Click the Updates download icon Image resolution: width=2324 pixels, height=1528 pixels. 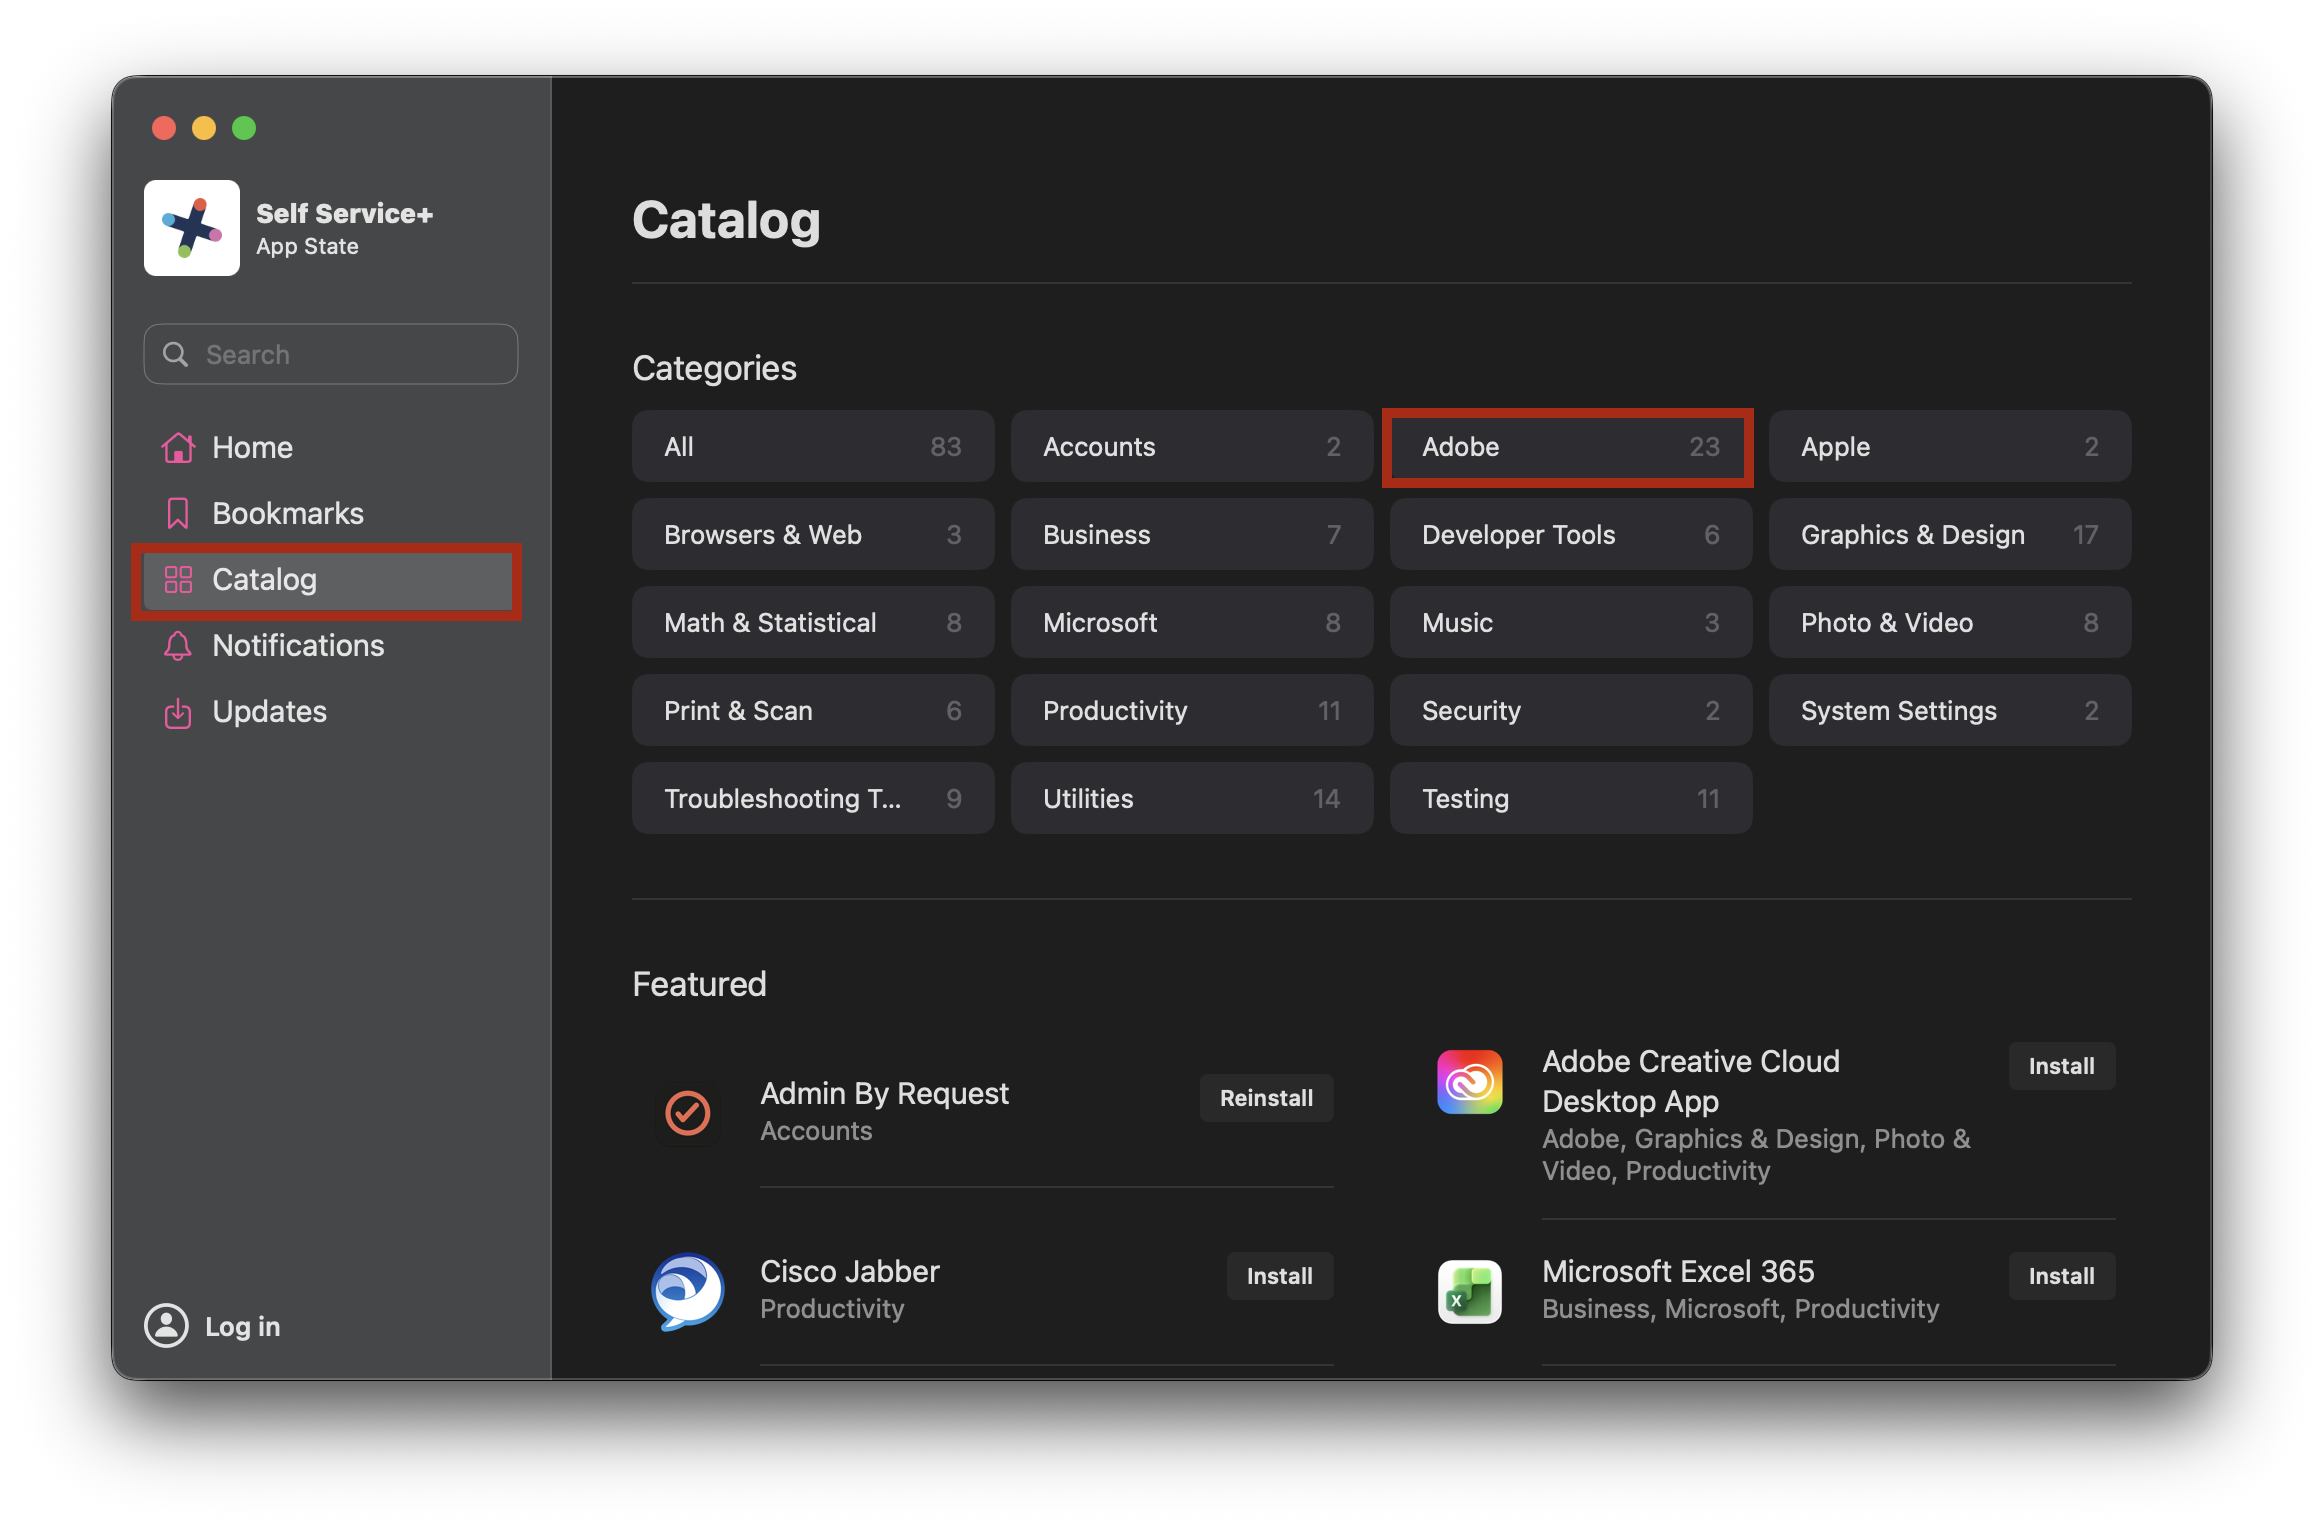tap(178, 712)
